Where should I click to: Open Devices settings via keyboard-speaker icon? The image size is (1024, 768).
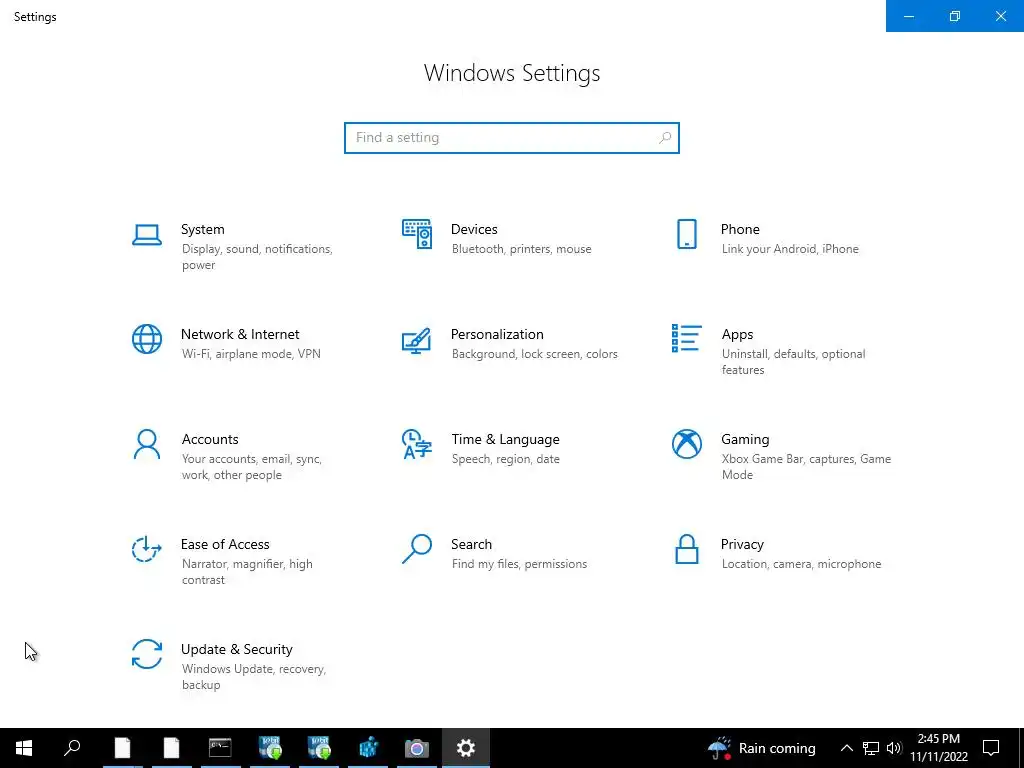click(x=417, y=234)
